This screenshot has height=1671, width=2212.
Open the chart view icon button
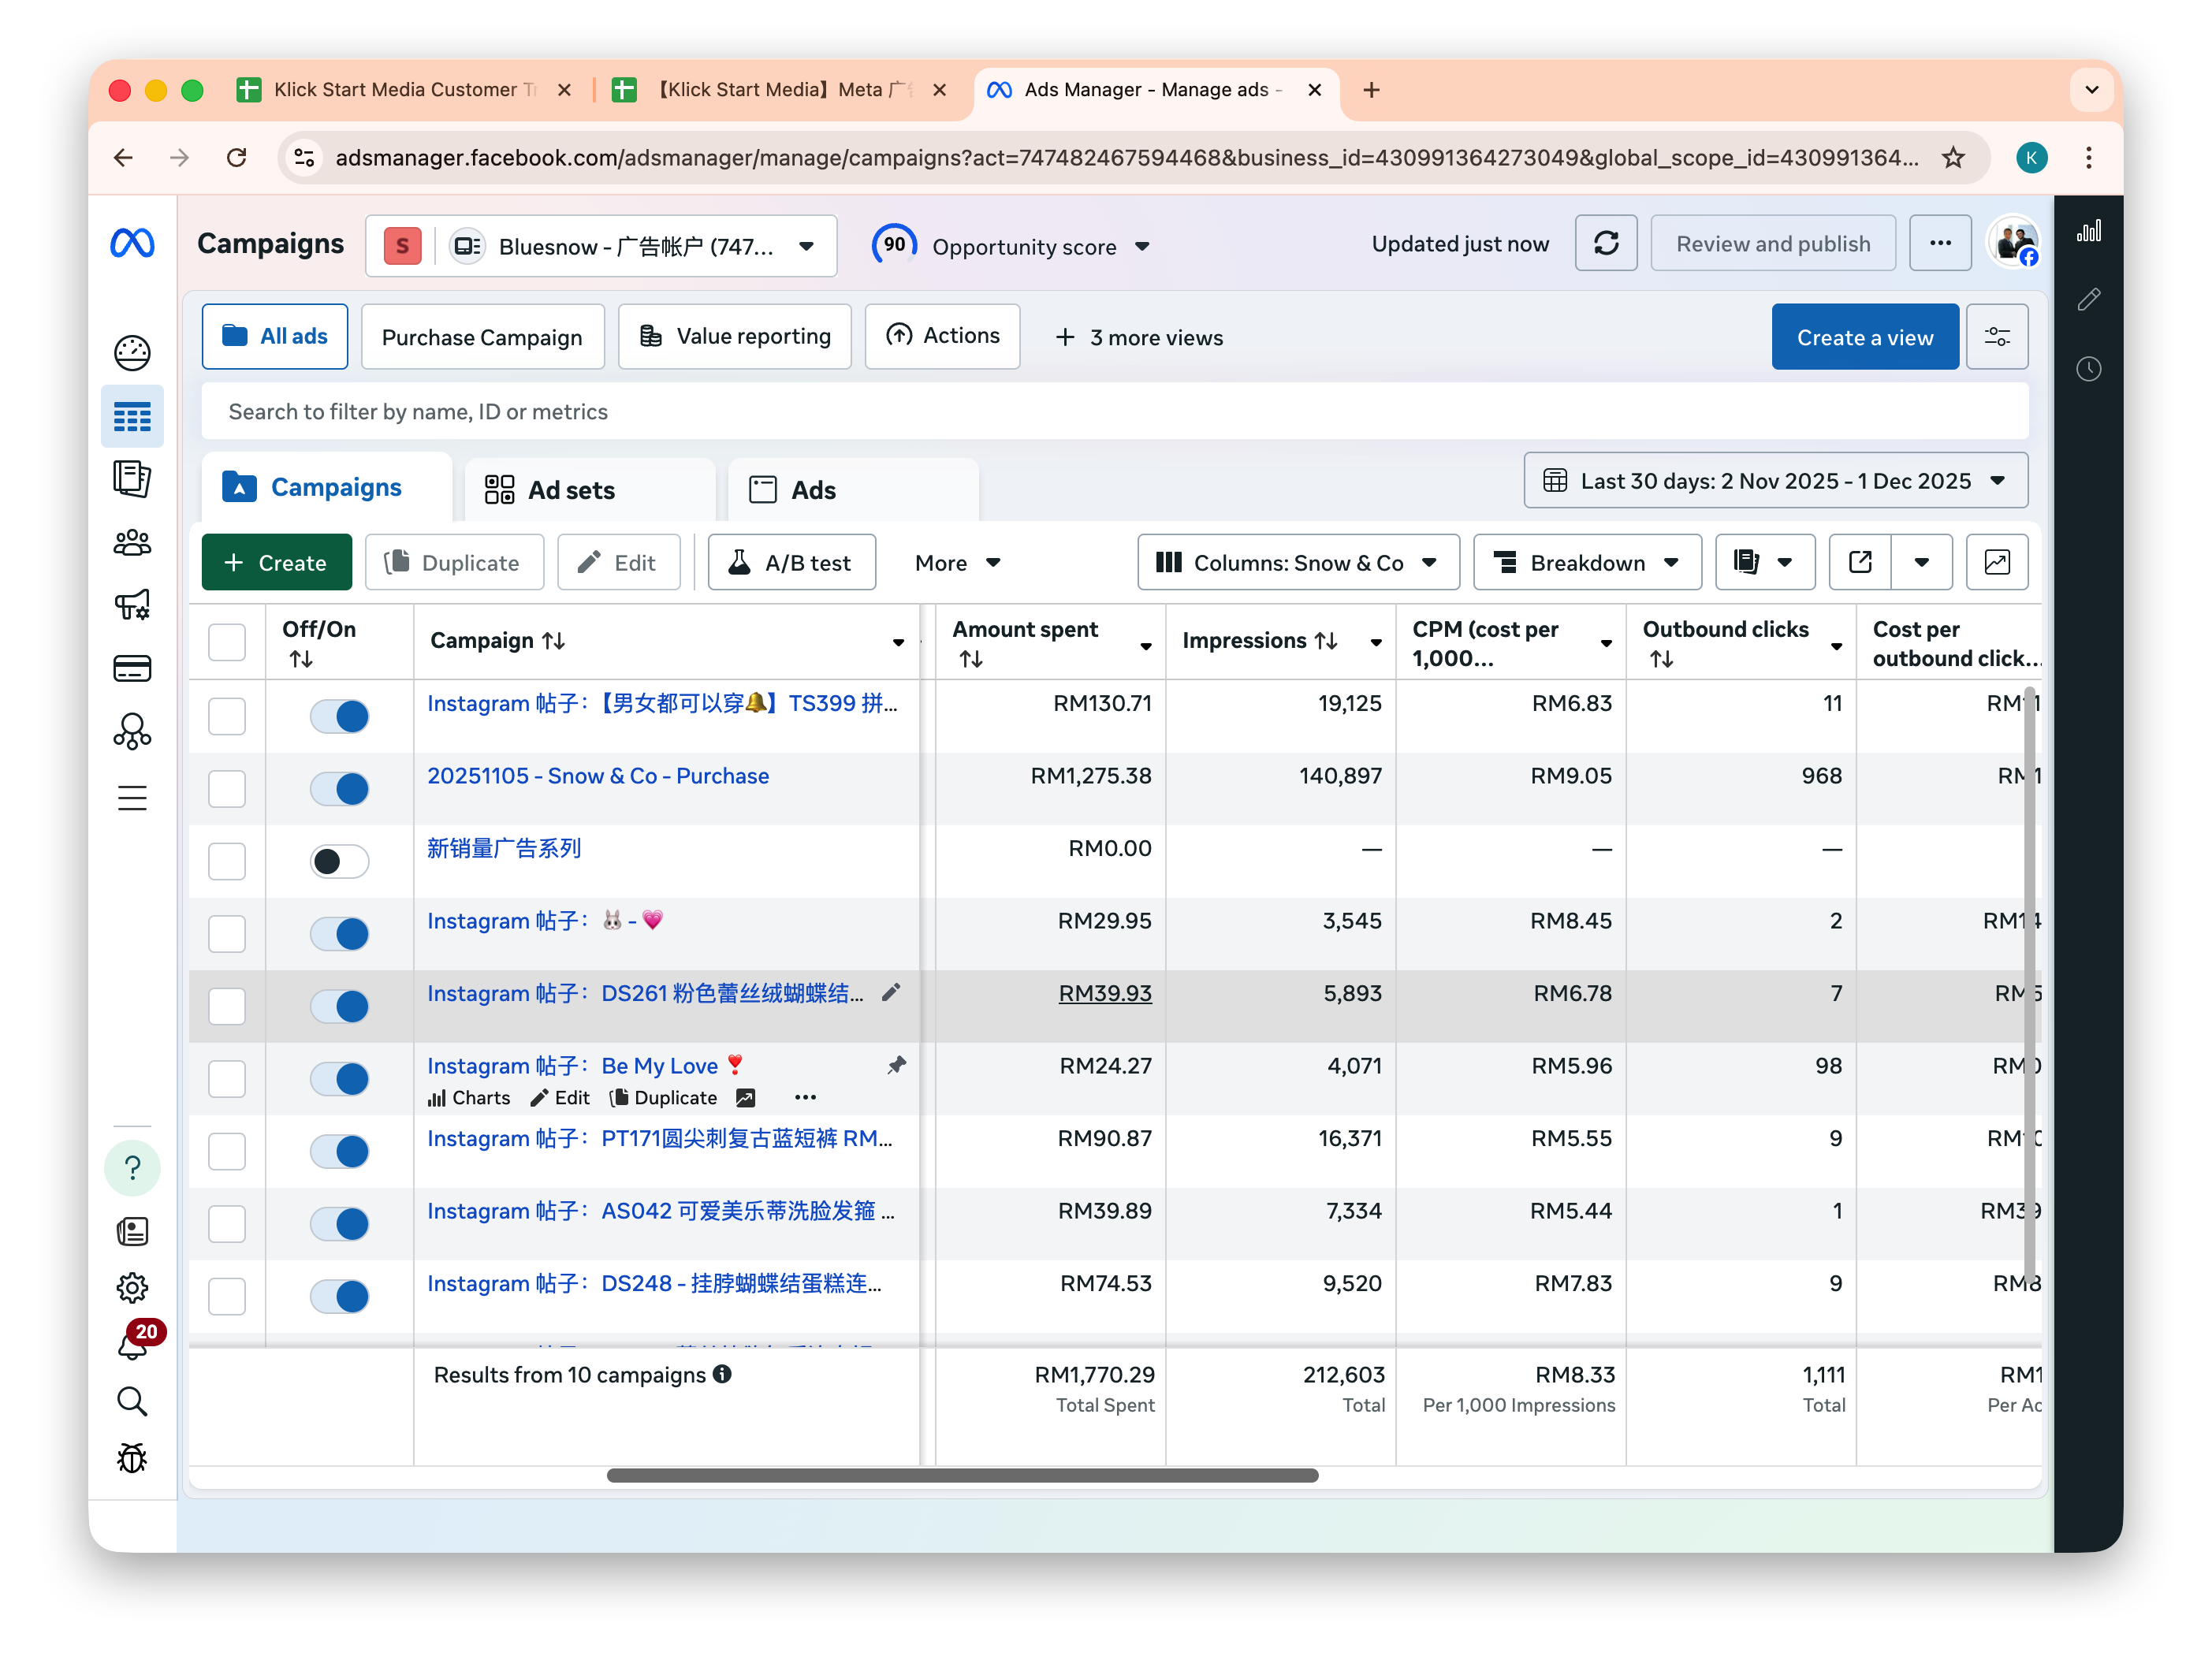pyautogui.click(x=1997, y=562)
